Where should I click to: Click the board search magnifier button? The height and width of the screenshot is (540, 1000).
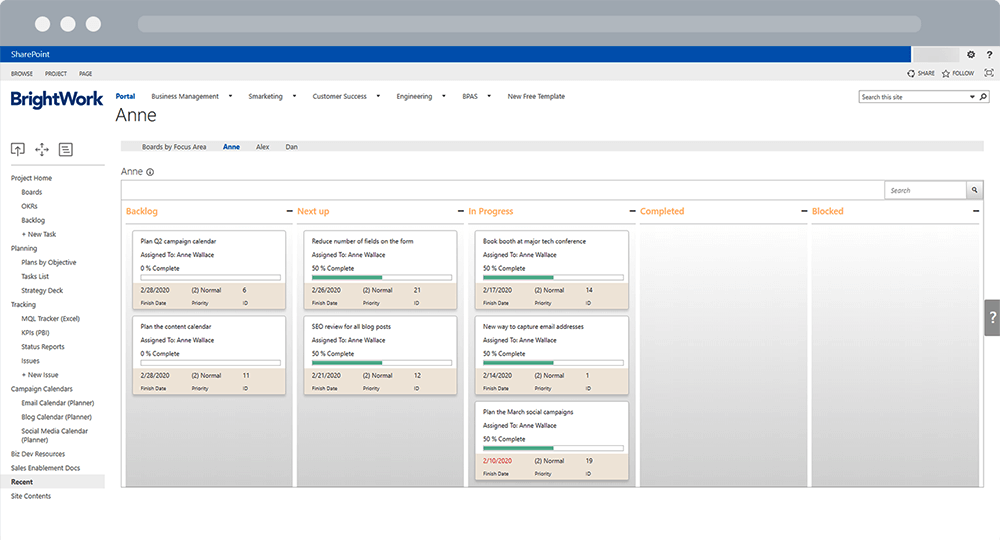point(974,190)
